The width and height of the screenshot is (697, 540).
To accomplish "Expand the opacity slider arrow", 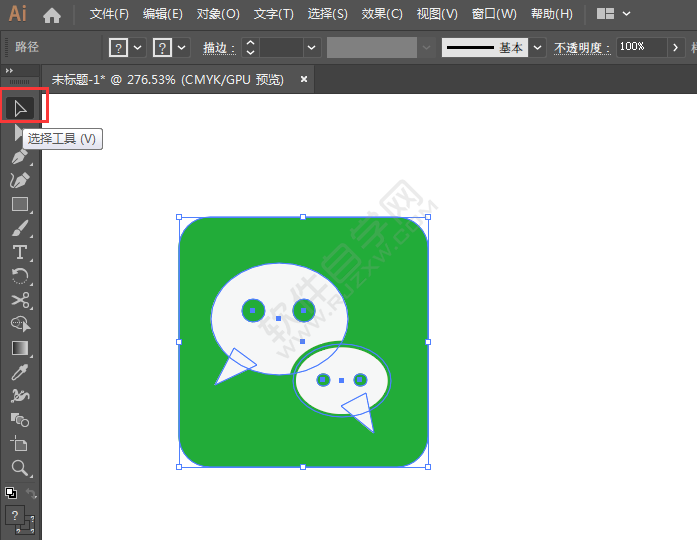I will coord(675,47).
